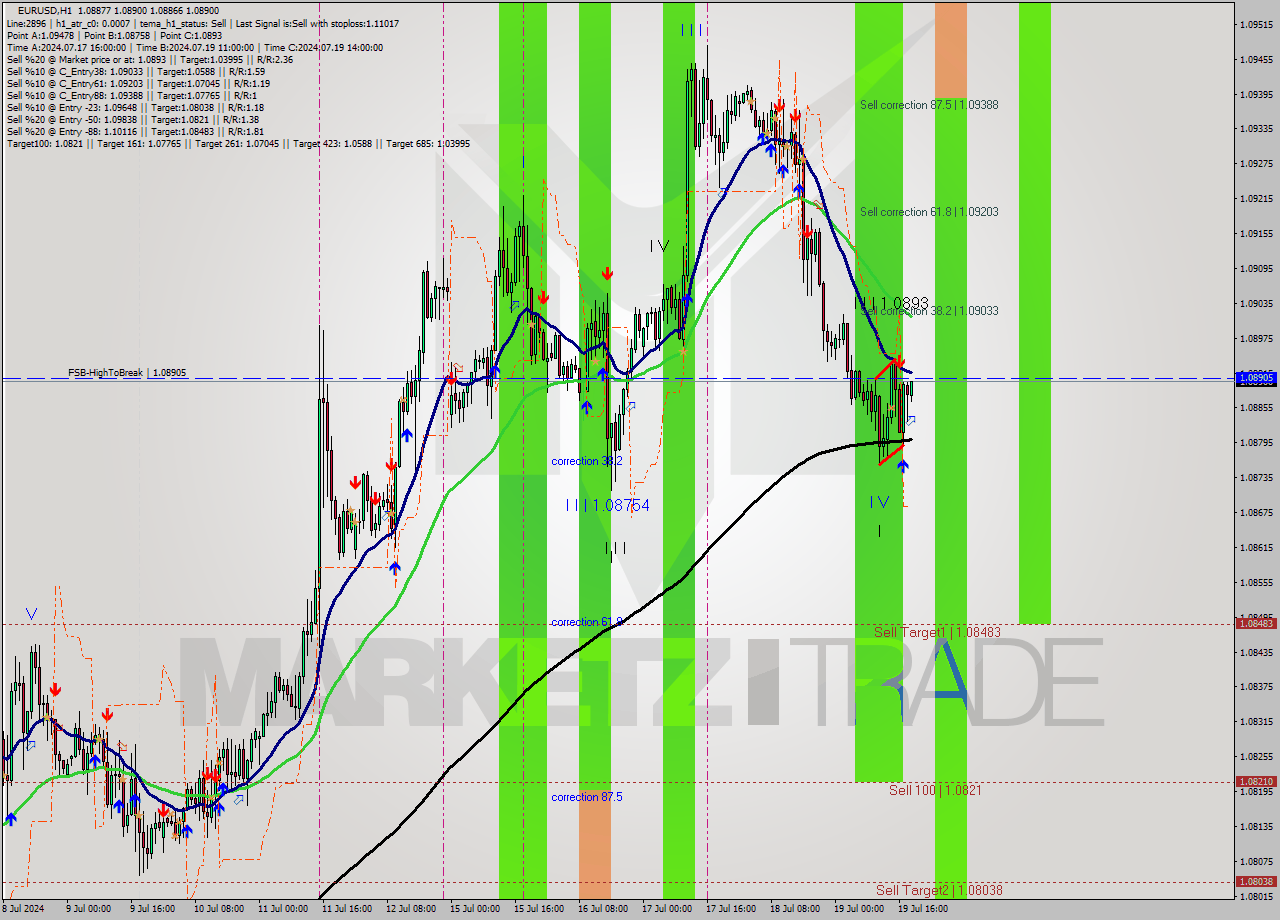Select the Sell %20 @ Entry -88 line
This screenshot has width=1280, height=920.
(x=135, y=132)
